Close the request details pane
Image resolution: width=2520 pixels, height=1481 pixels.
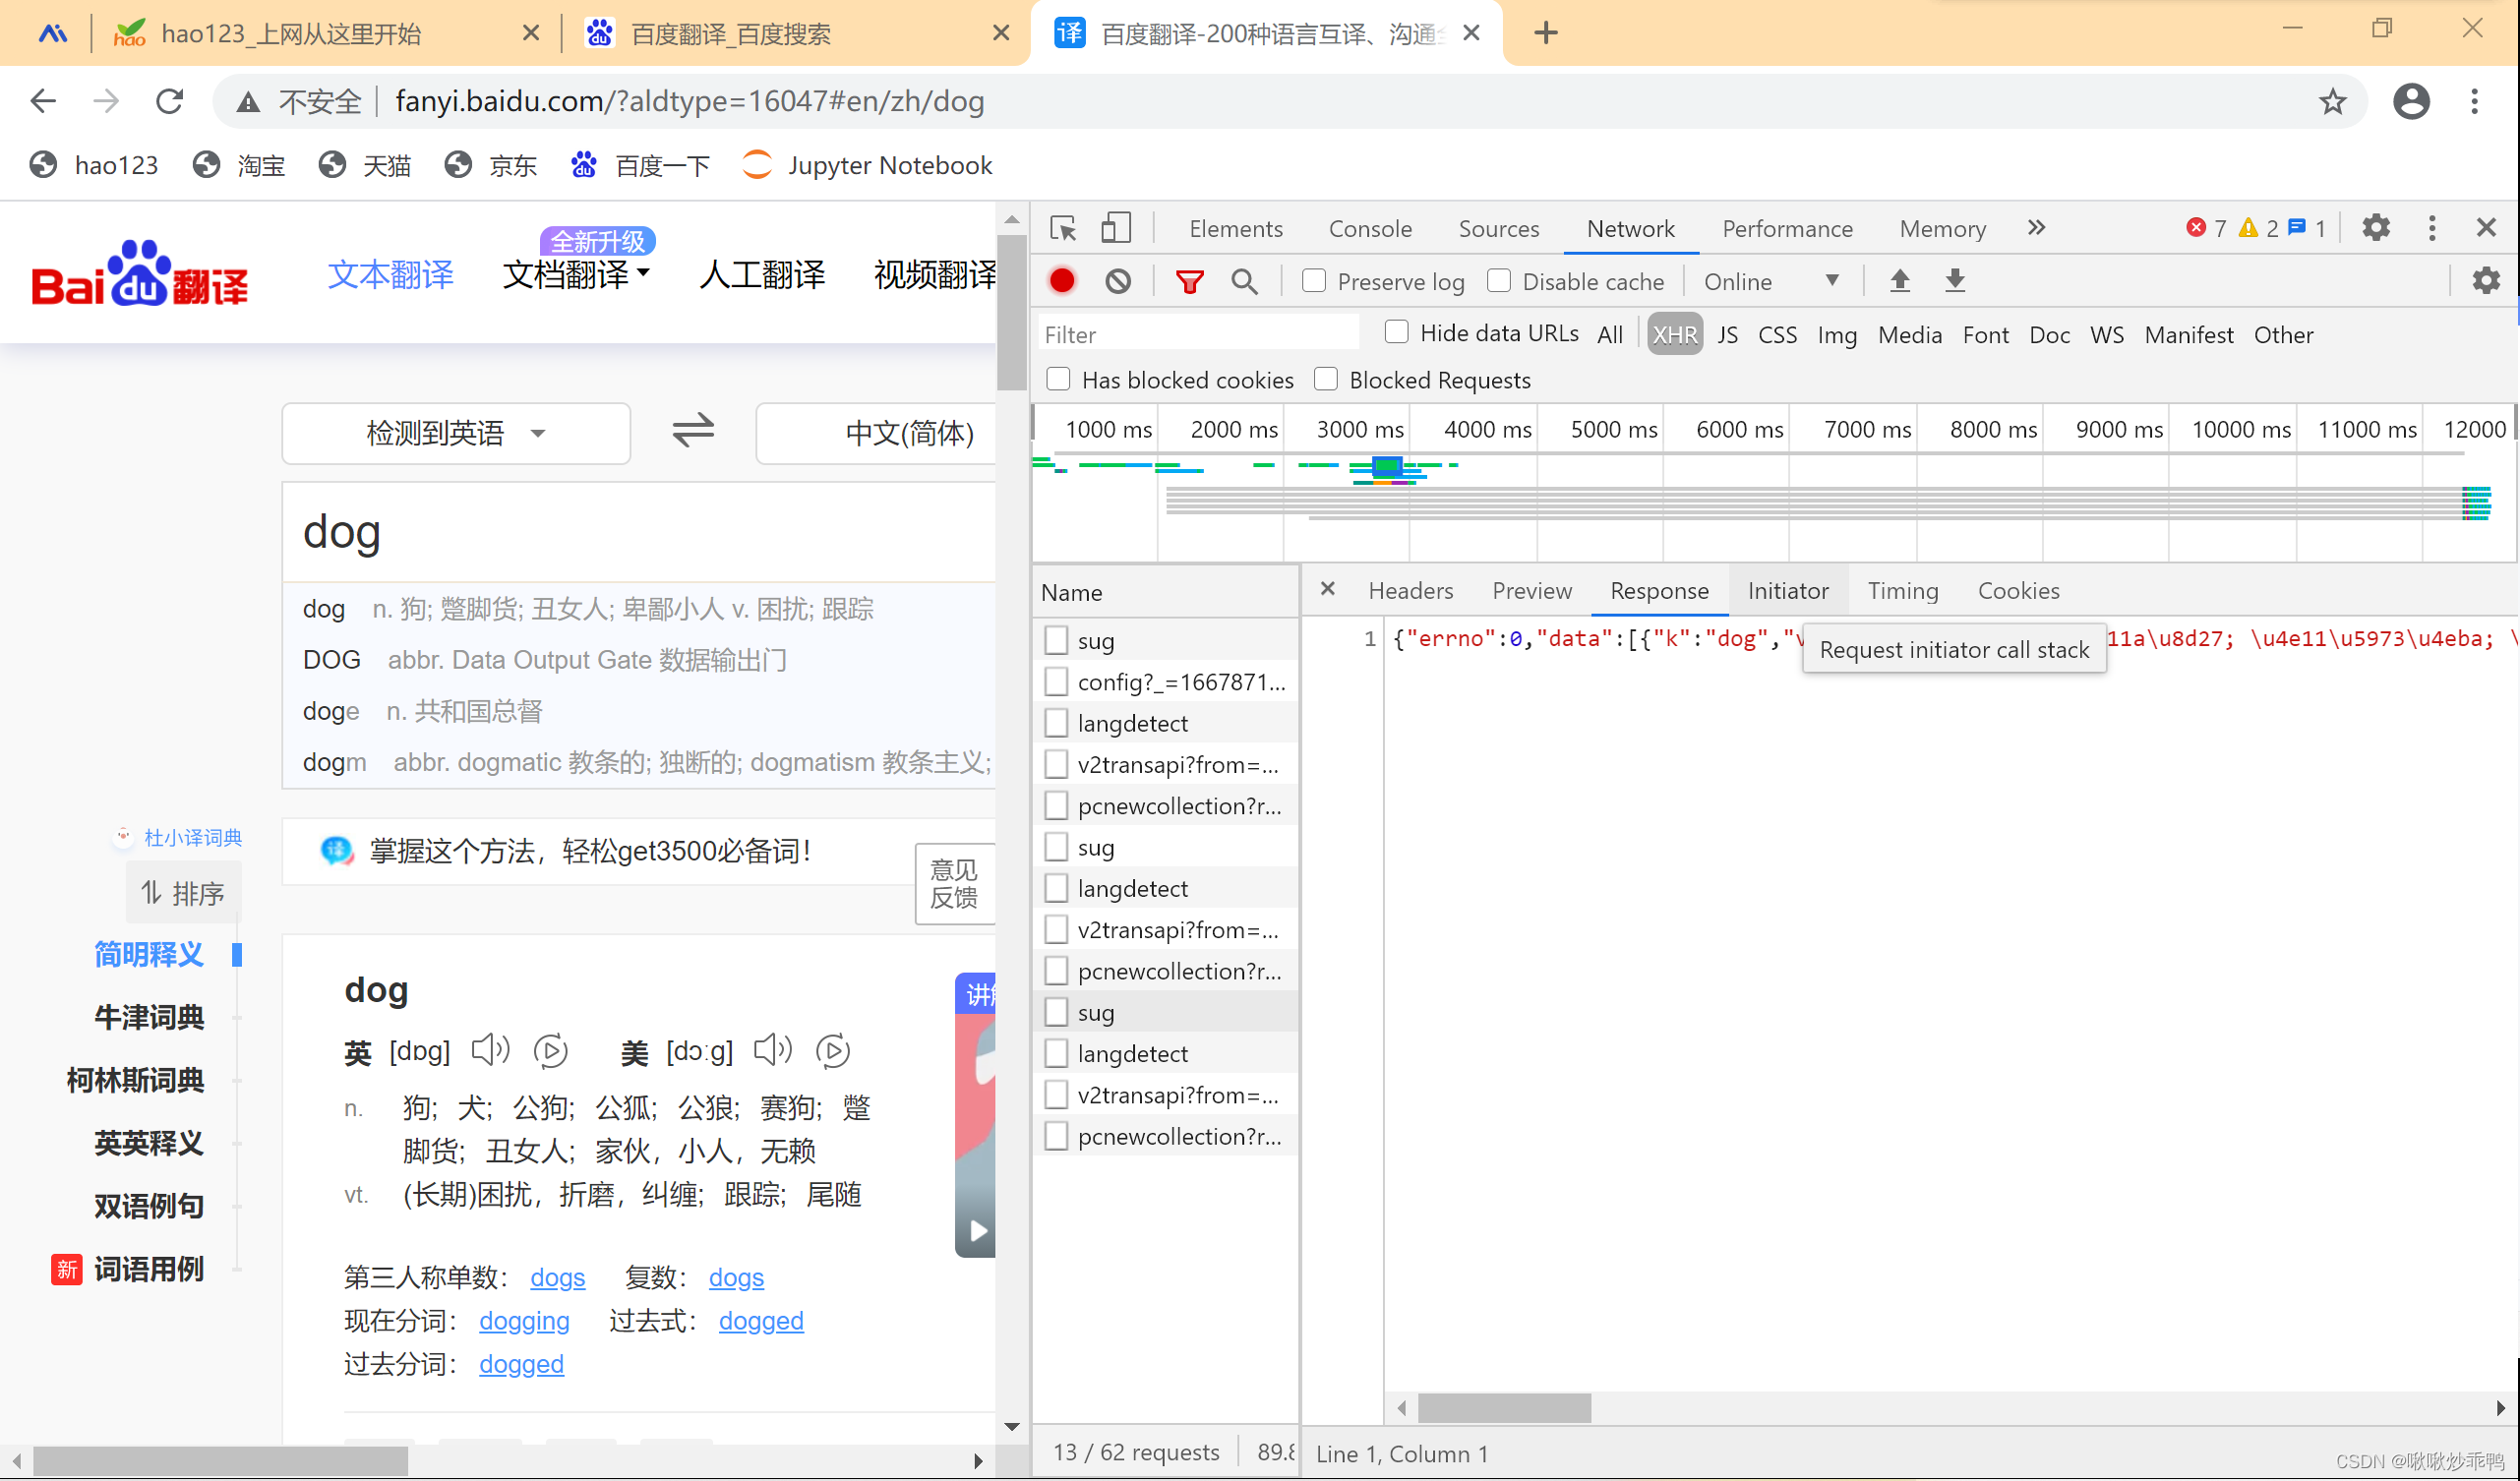coord(1328,589)
